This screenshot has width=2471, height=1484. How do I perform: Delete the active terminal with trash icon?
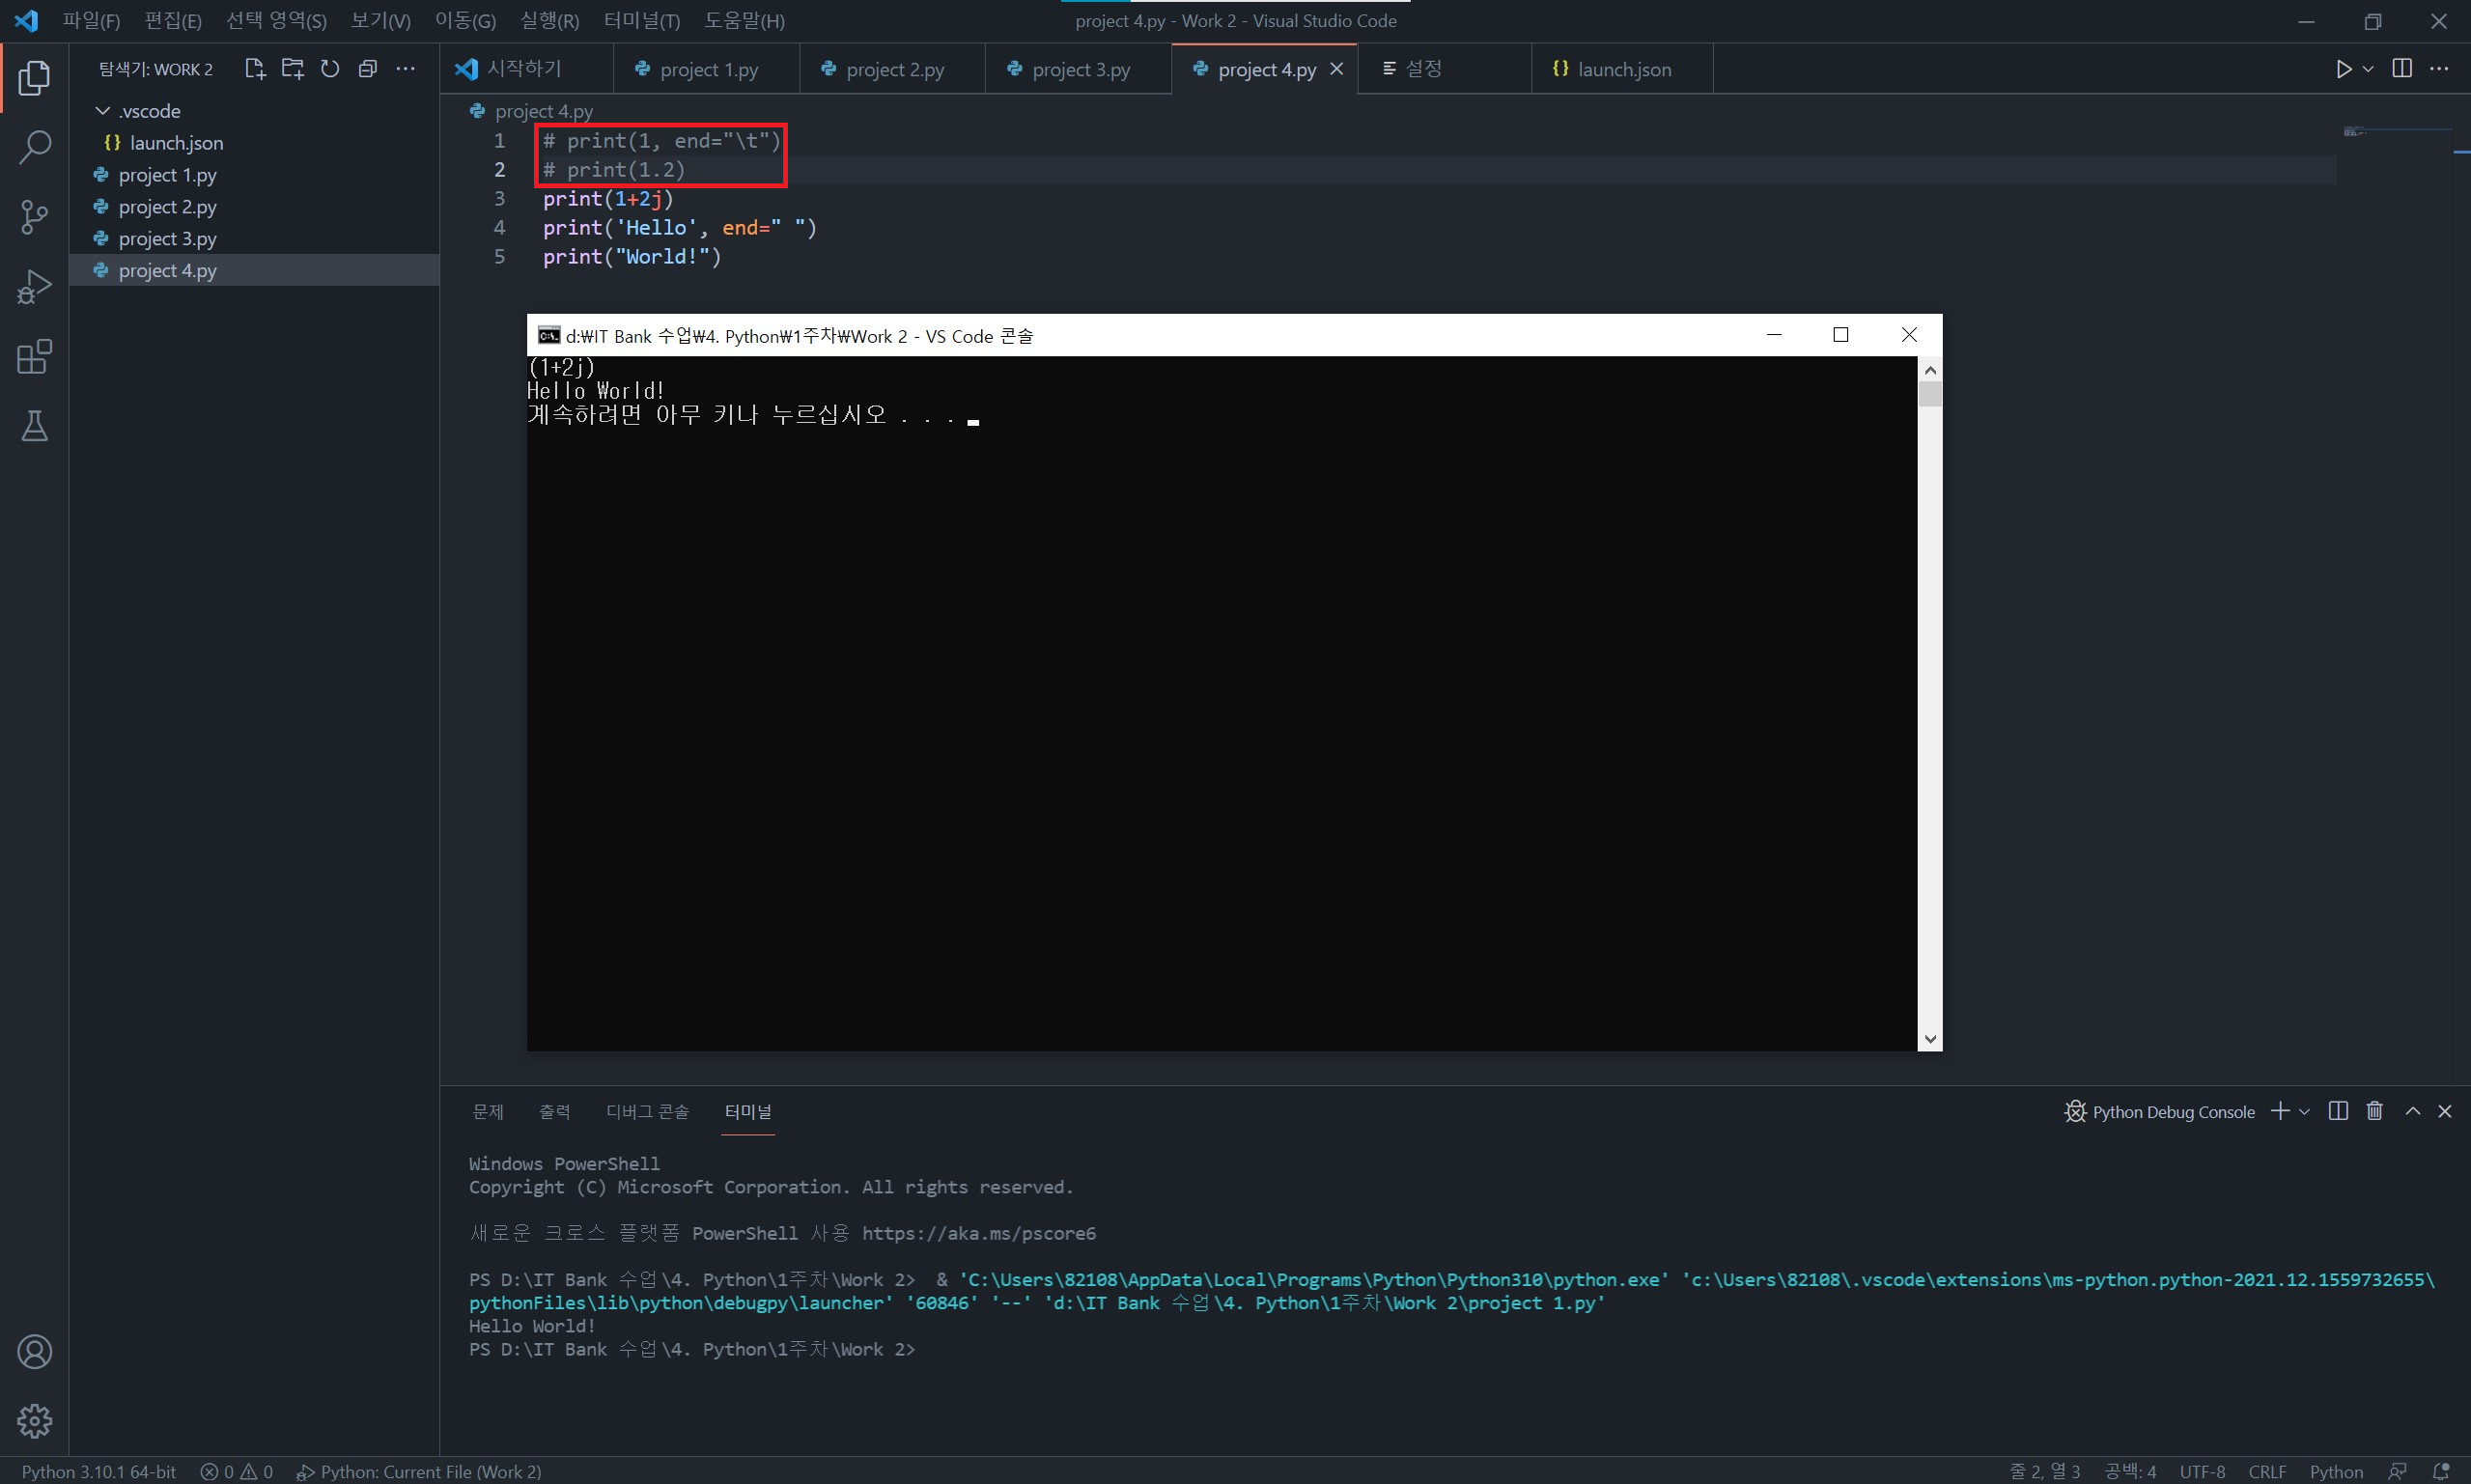2375,1111
